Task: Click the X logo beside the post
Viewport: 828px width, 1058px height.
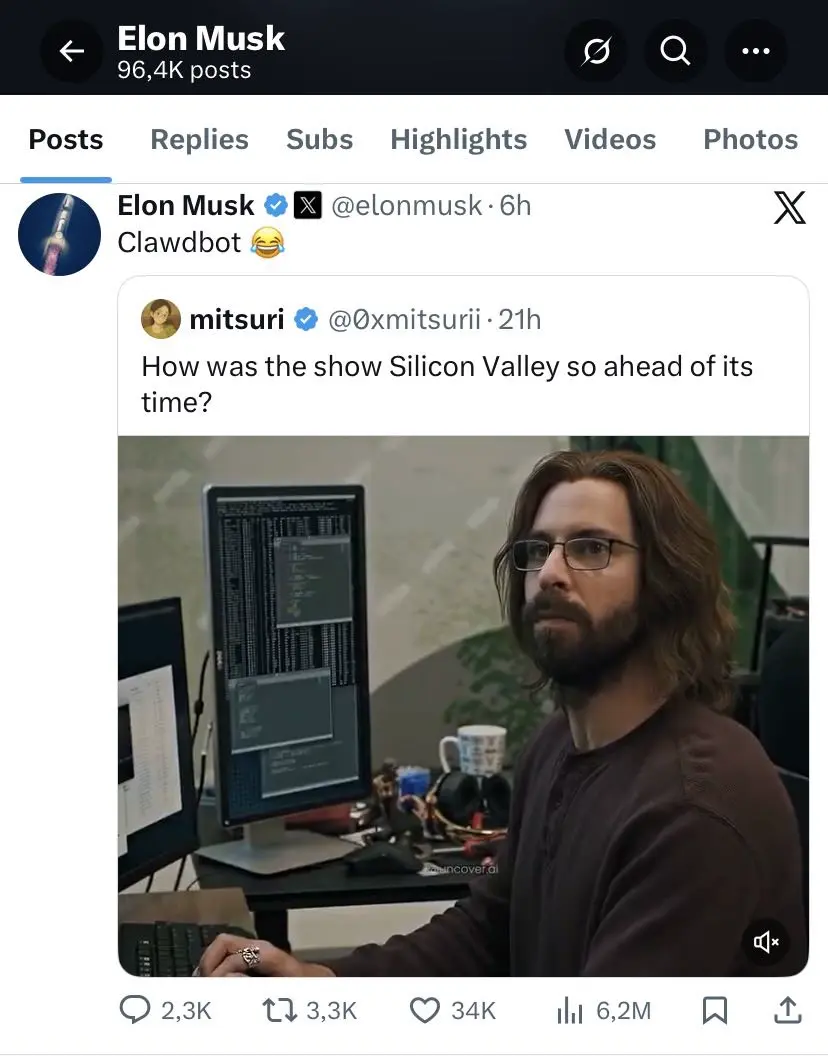Action: click(x=790, y=207)
